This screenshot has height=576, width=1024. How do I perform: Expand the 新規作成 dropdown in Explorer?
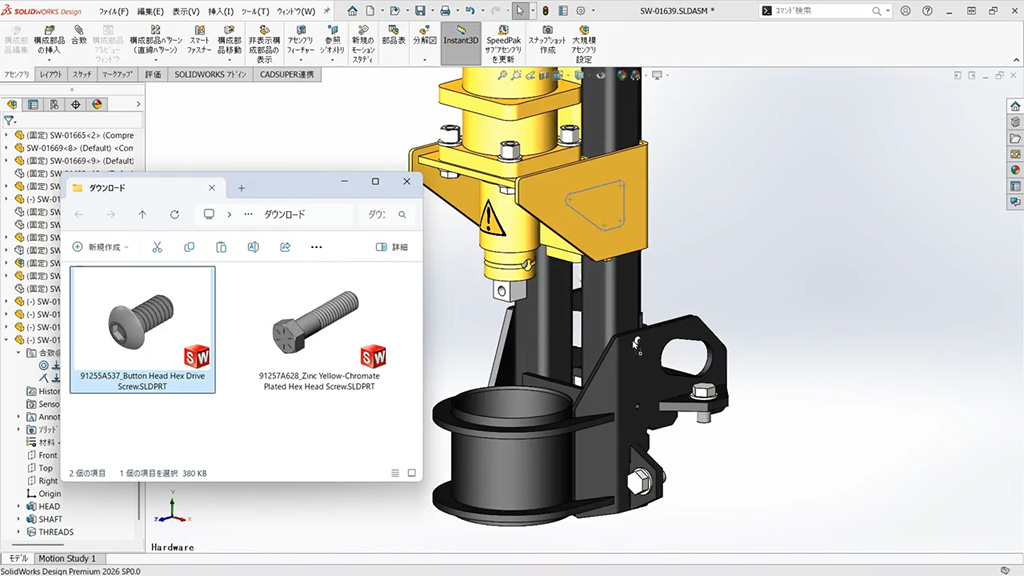click(101, 247)
